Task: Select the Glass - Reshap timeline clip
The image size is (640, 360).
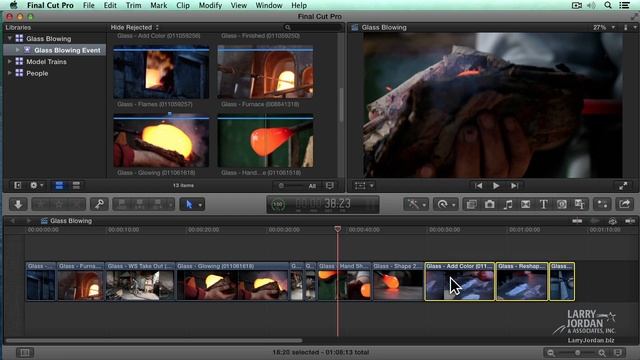Action: [x=522, y=282]
